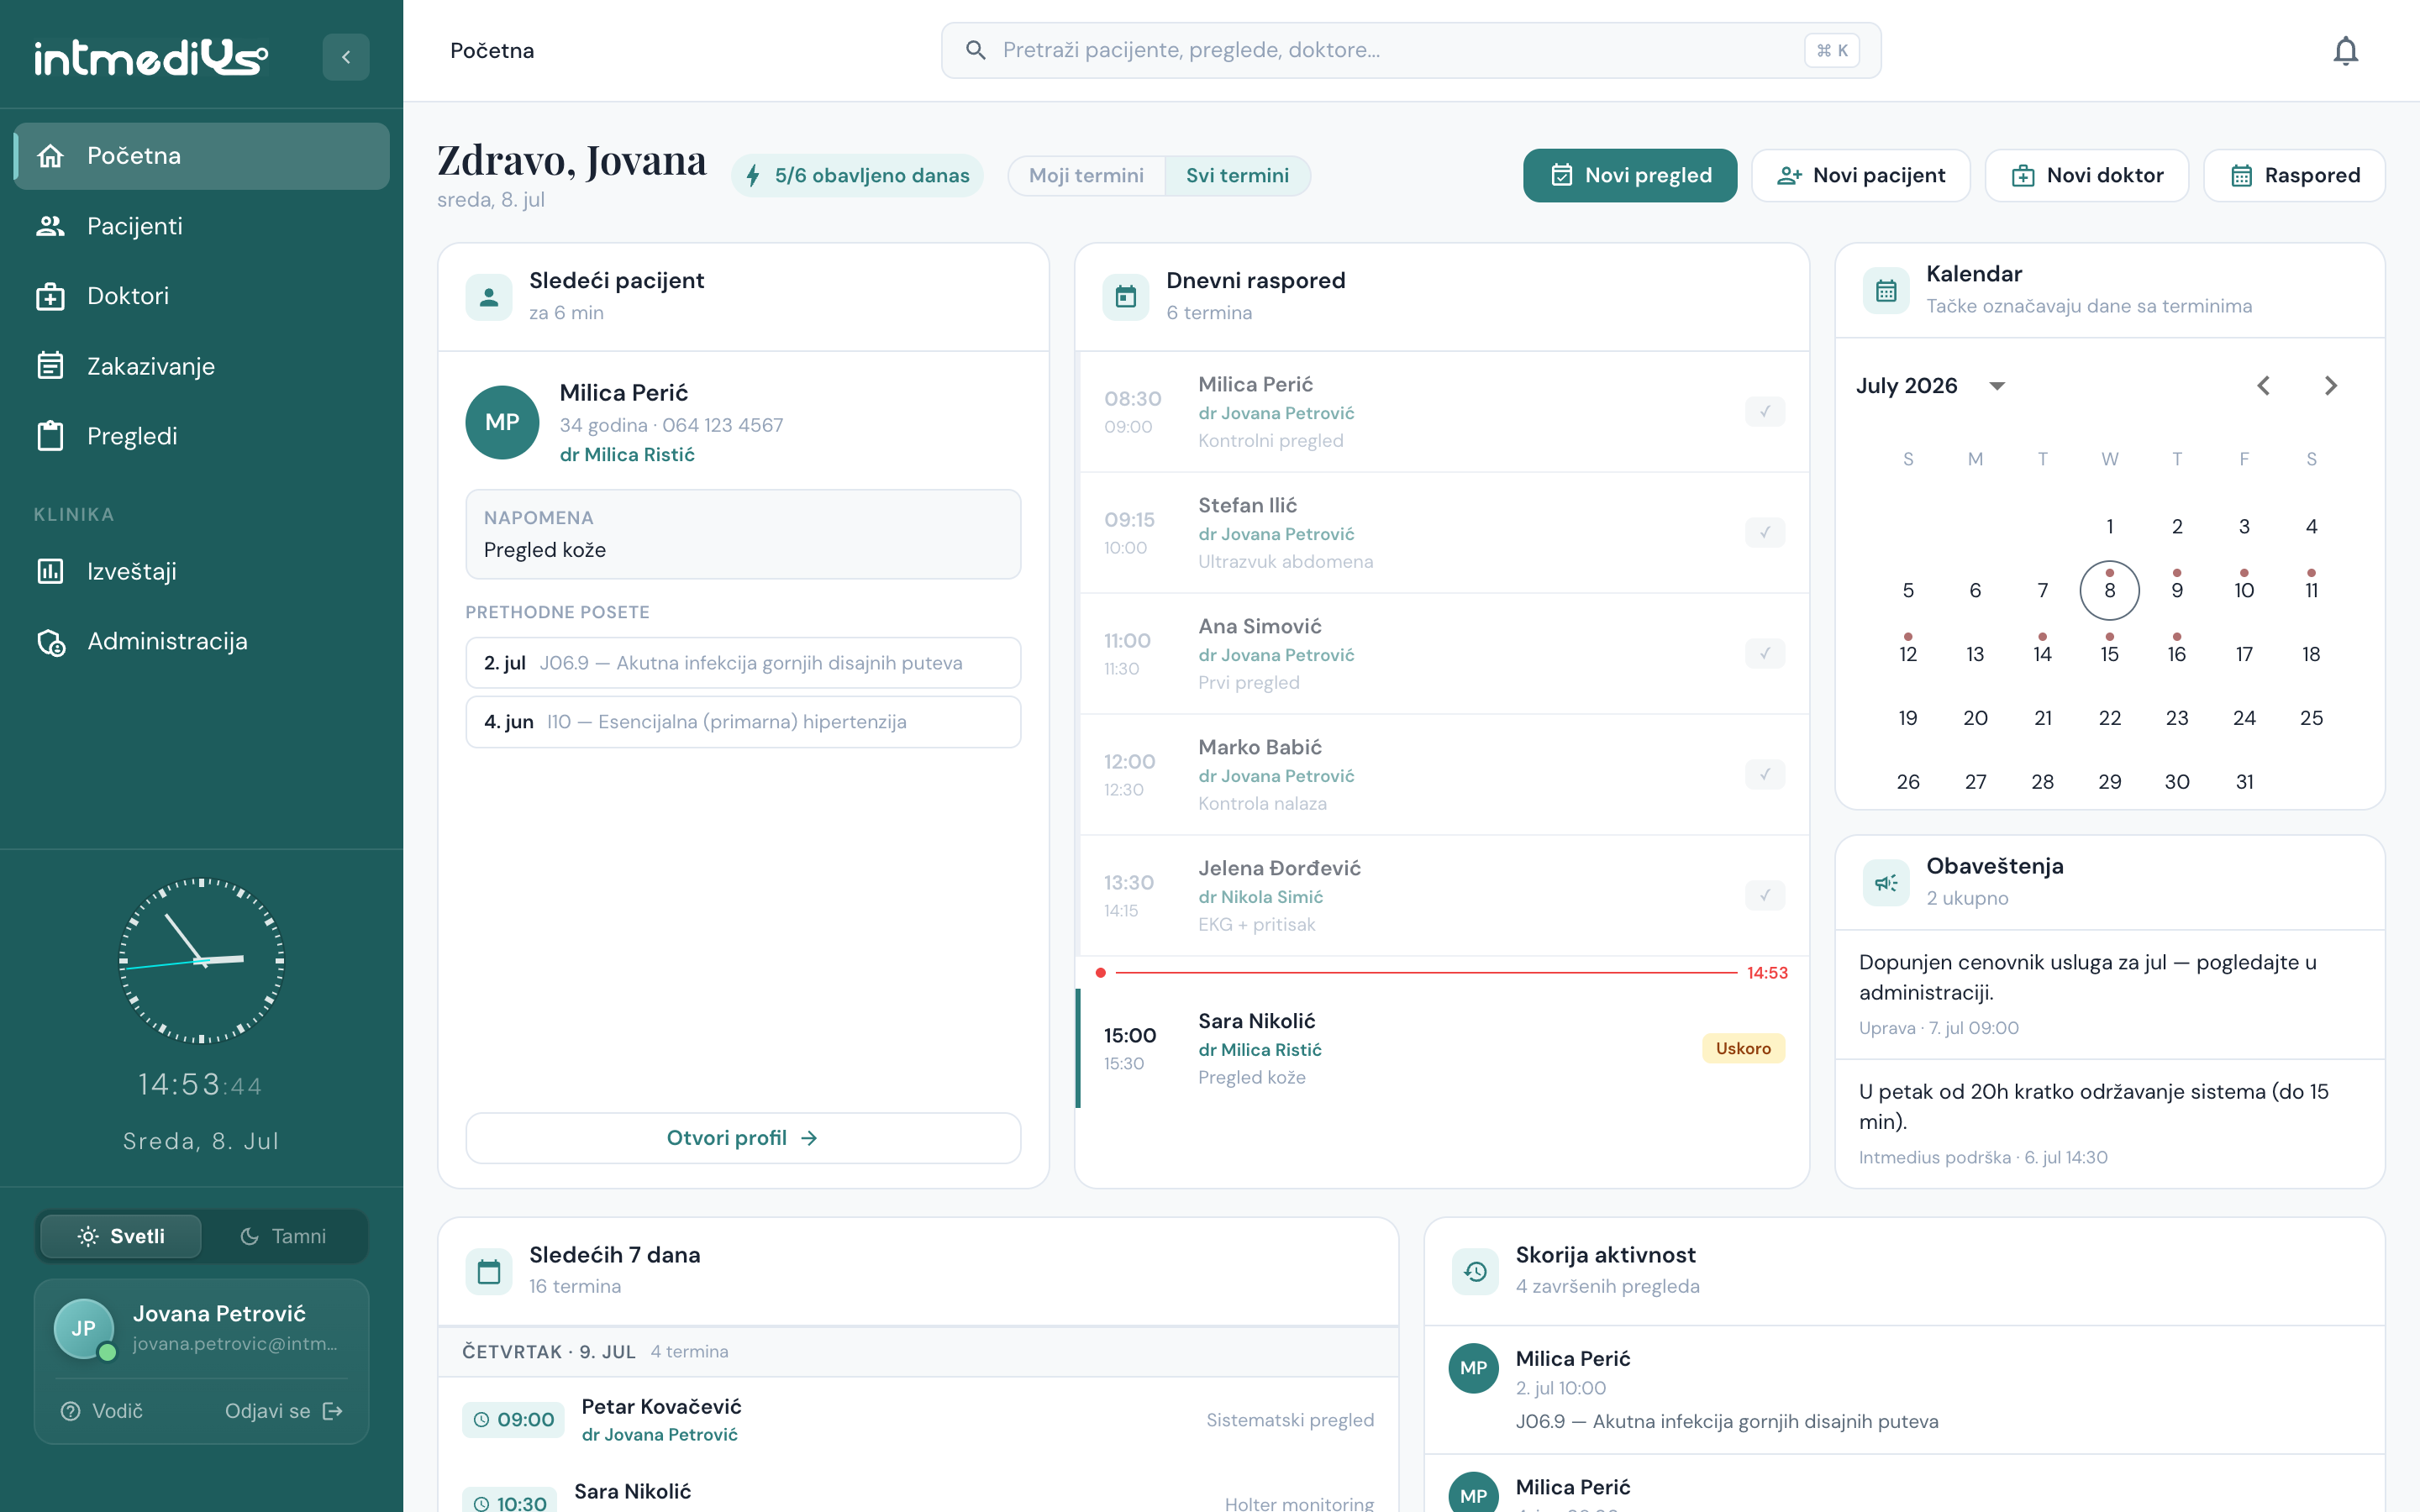This screenshot has width=2420, height=1512.
Task: Click the intmedius logo
Action: coord(151,57)
